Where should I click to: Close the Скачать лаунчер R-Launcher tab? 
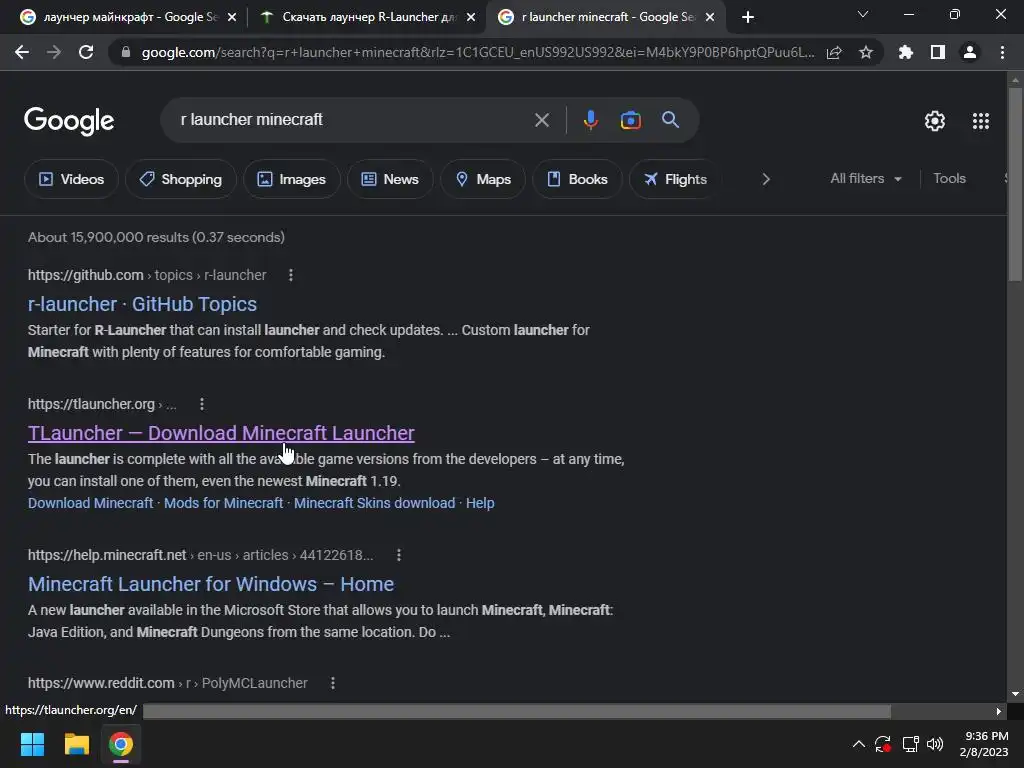(471, 18)
